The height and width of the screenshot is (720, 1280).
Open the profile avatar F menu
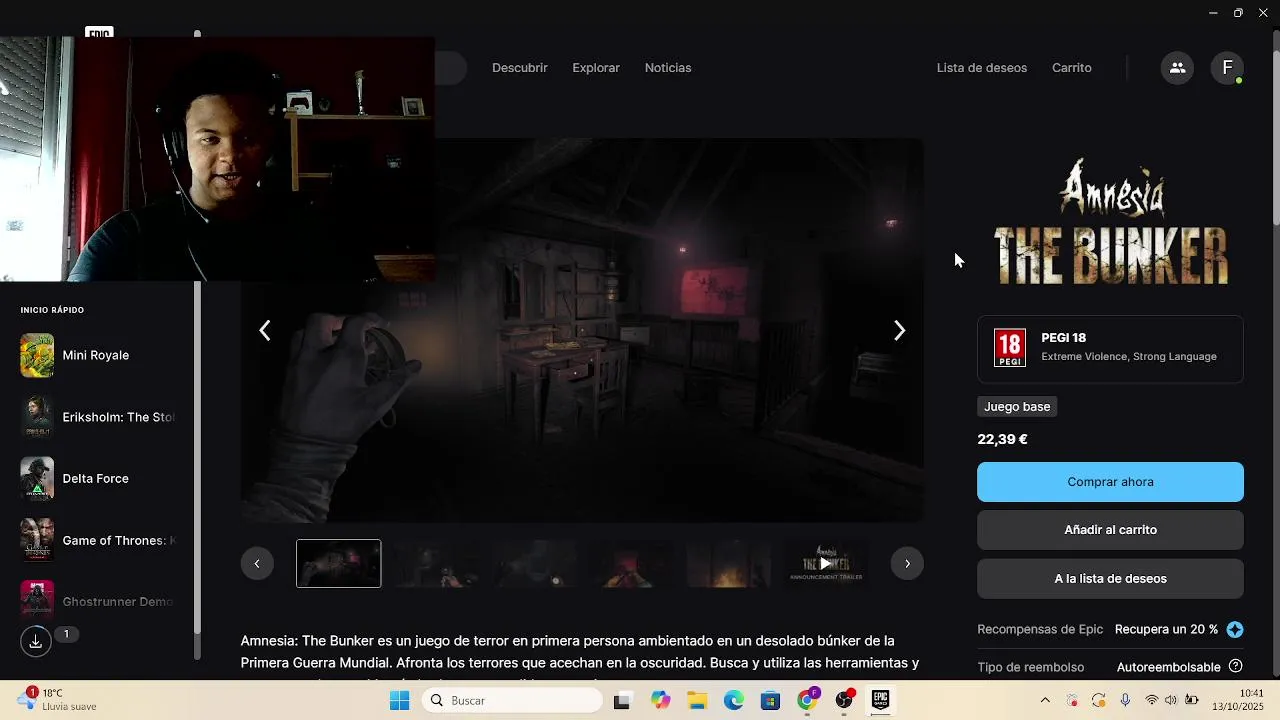click(1227, 68)
